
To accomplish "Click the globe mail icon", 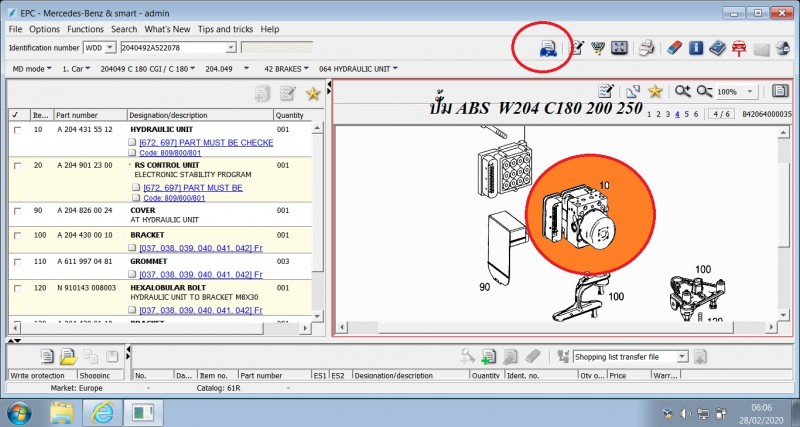I will (783, 48).
